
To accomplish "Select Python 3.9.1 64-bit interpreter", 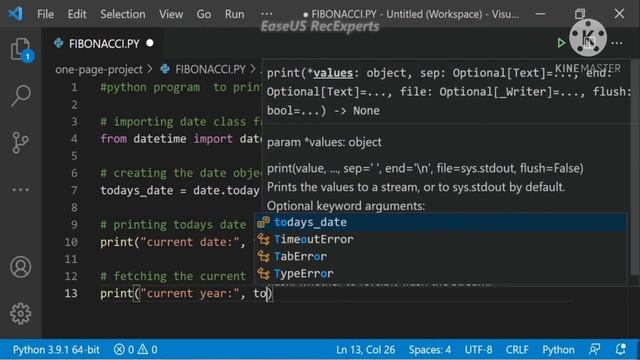I will [x=56, y=349].
